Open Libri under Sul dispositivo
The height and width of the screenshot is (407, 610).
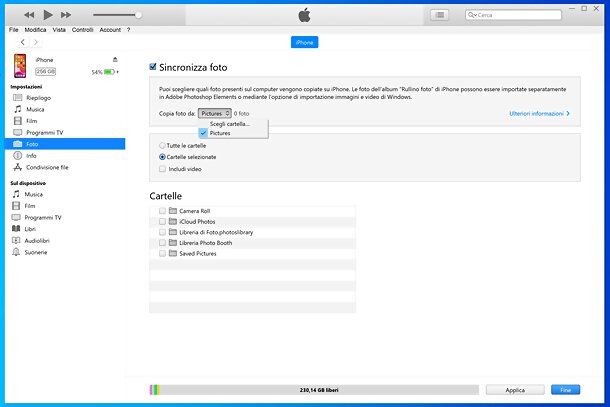tap(30, 229)
